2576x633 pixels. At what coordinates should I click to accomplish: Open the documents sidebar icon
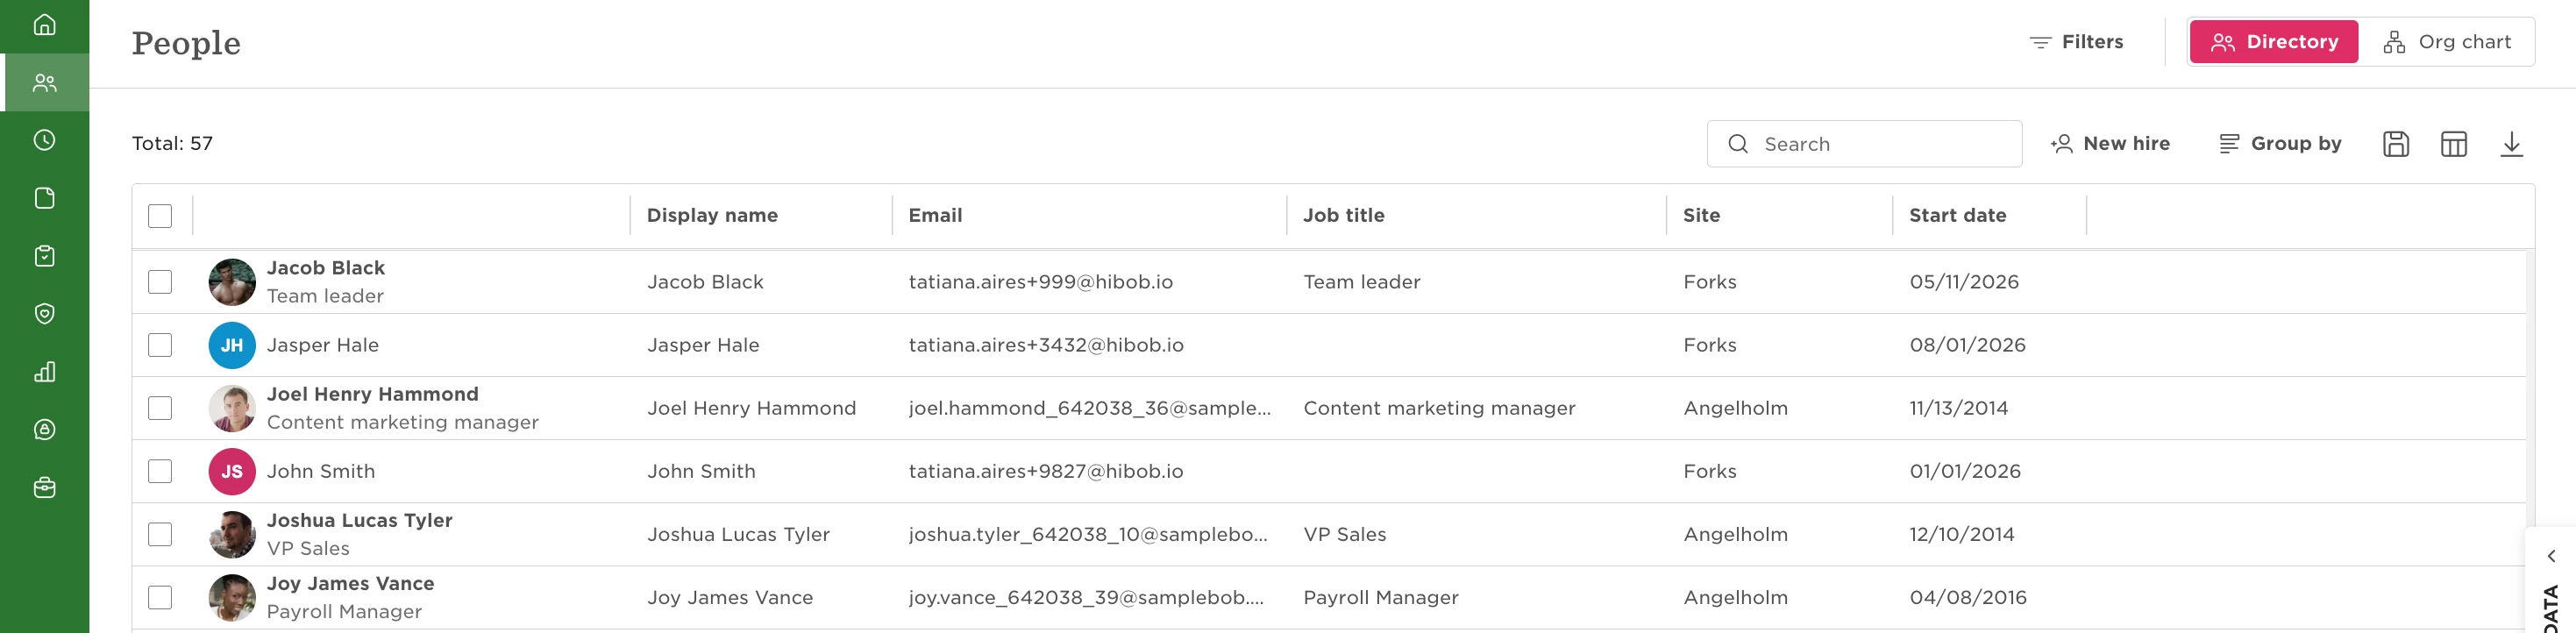[x=44, y=198]
